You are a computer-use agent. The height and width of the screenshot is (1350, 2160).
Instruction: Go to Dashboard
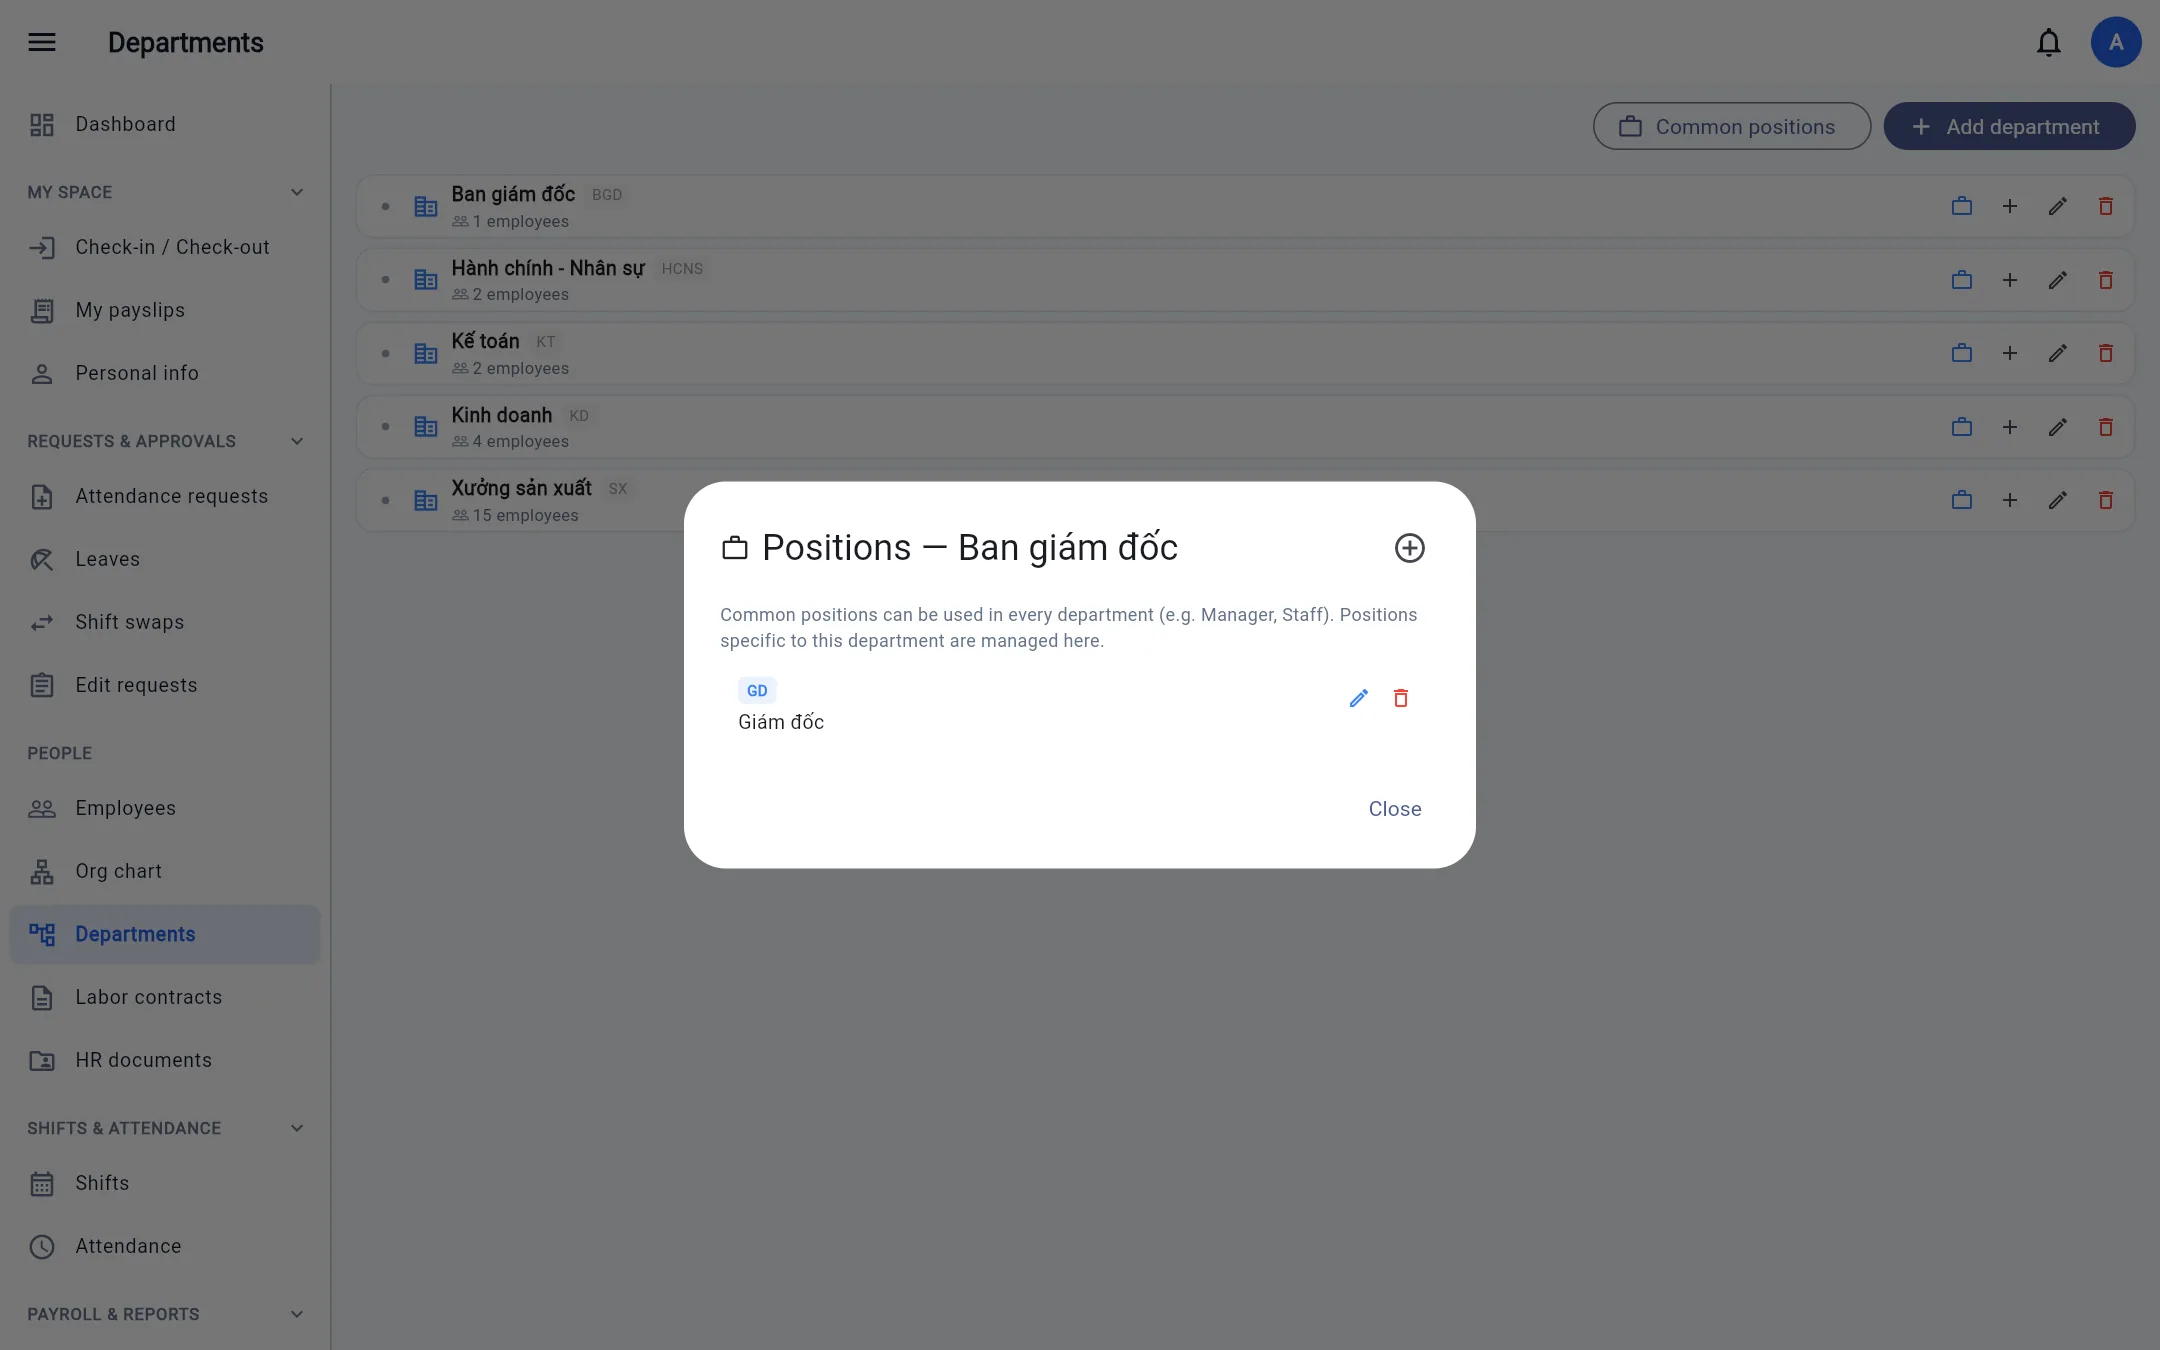pos(165,124)
